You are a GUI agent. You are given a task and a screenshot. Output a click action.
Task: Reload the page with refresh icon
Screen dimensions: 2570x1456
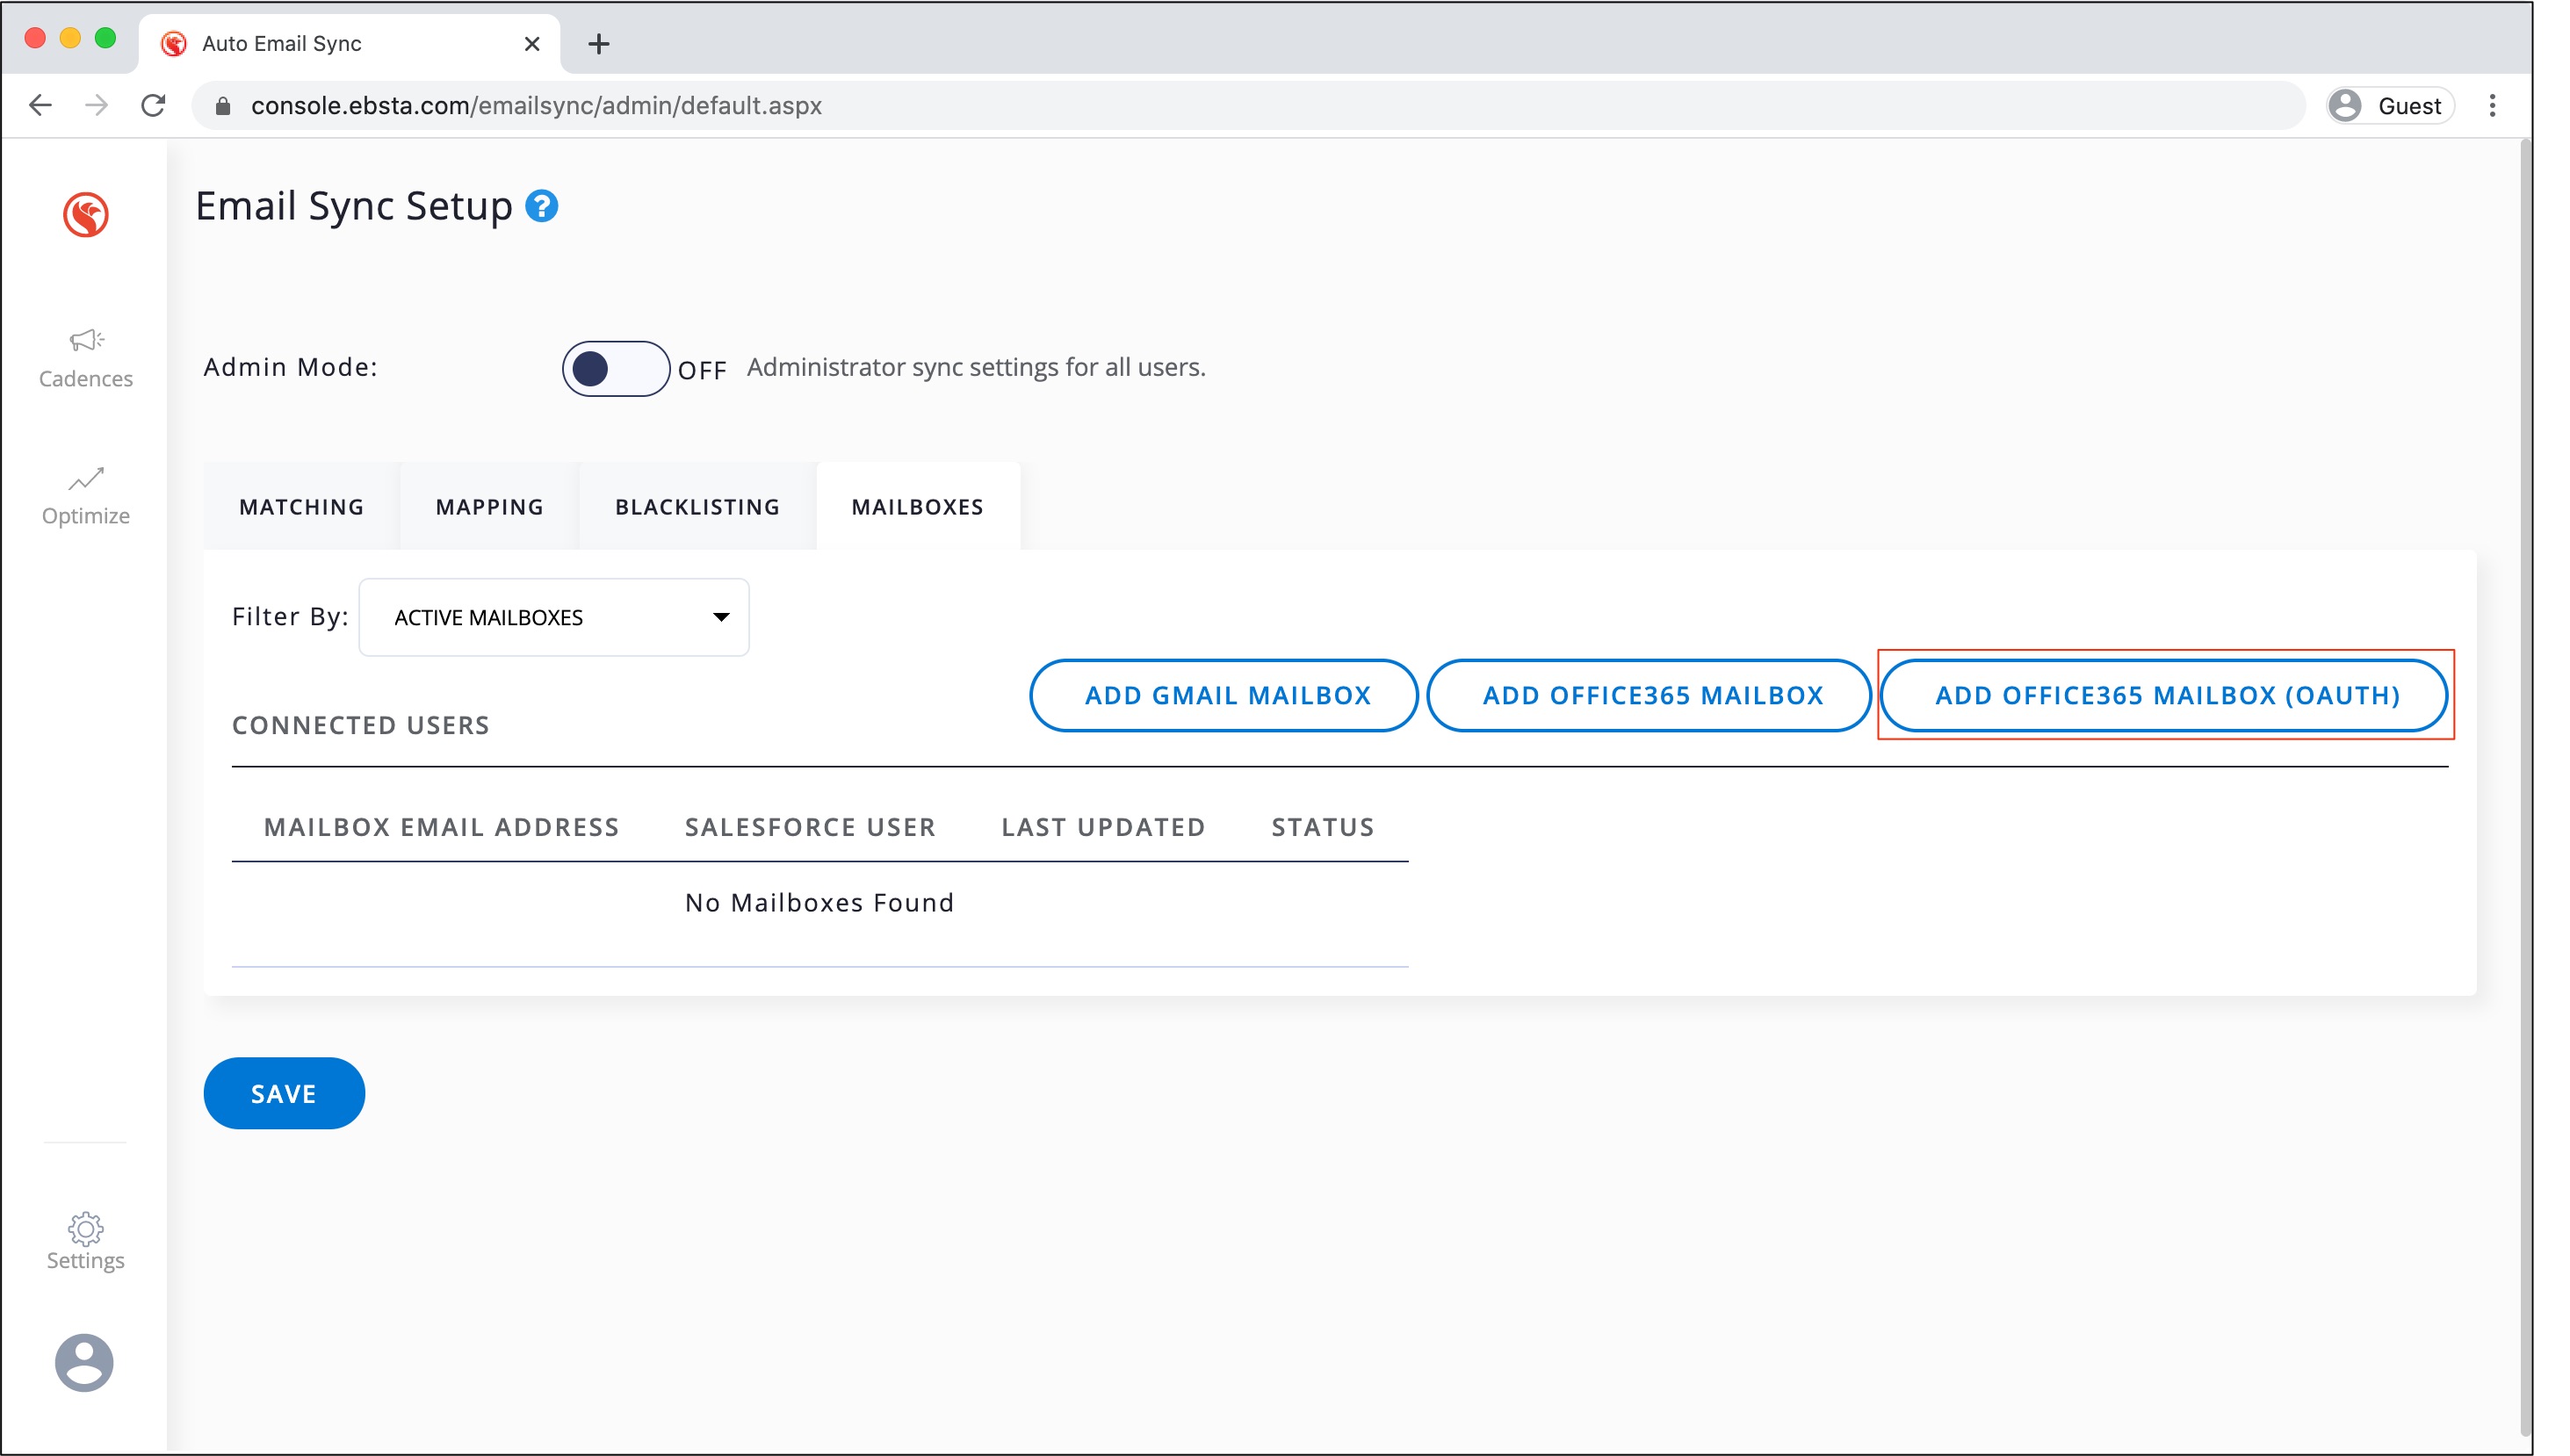tap(153, 105)
